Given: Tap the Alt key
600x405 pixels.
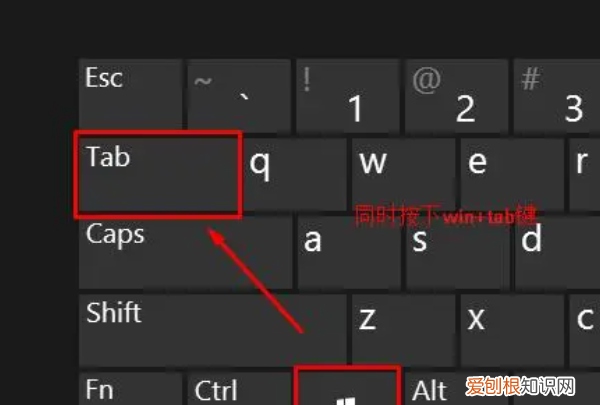Looking at the screenshot, I should click(x=457, y=389).
